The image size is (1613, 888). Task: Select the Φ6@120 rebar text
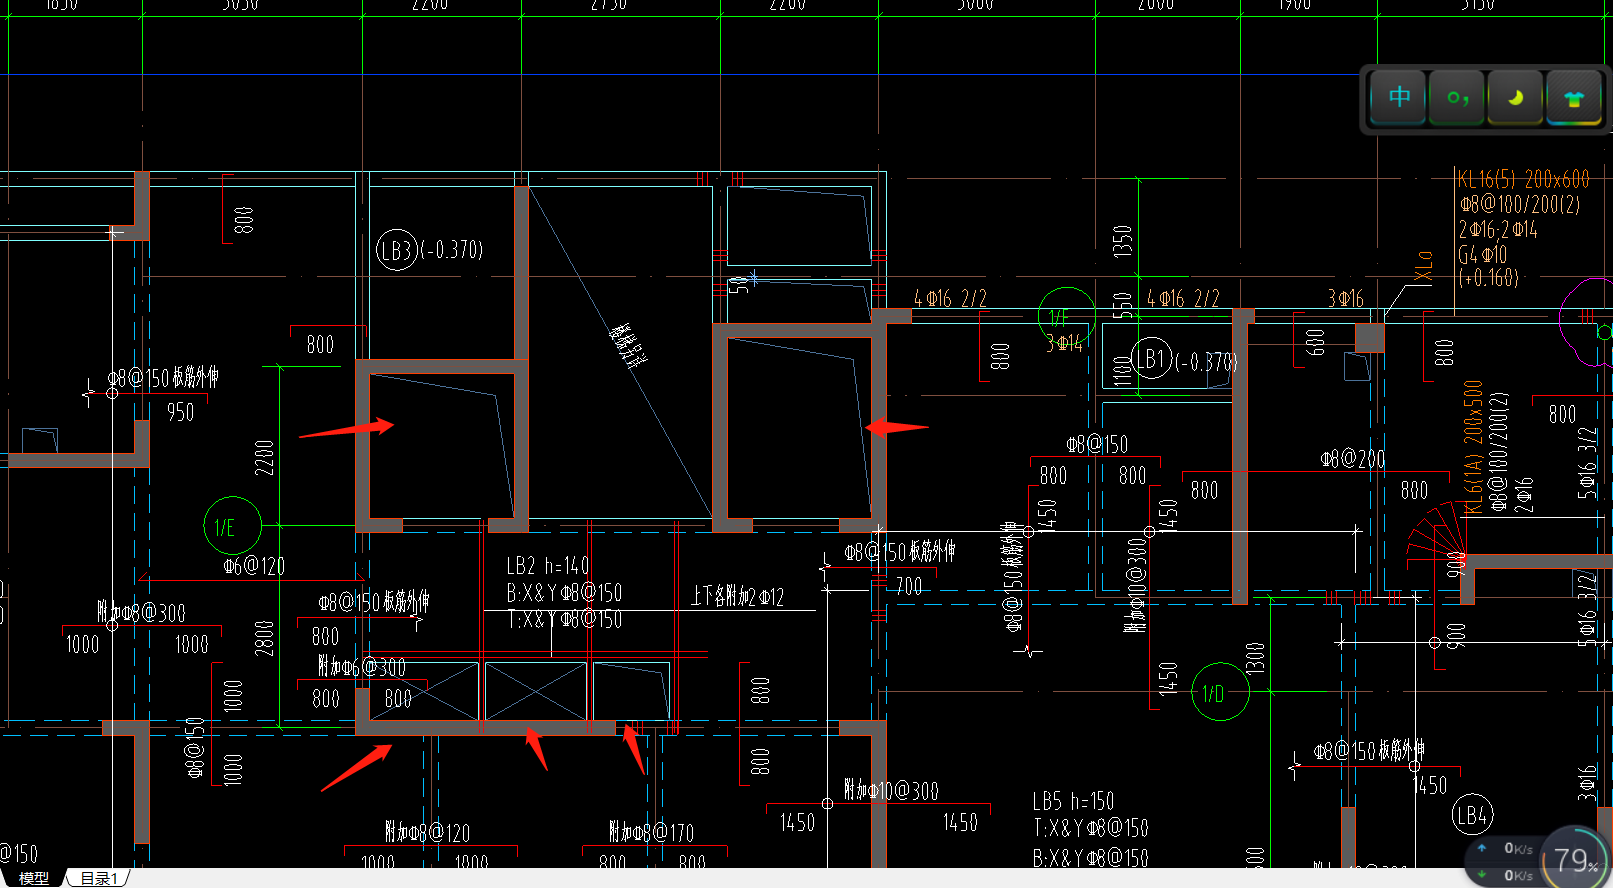click(254, 566)
